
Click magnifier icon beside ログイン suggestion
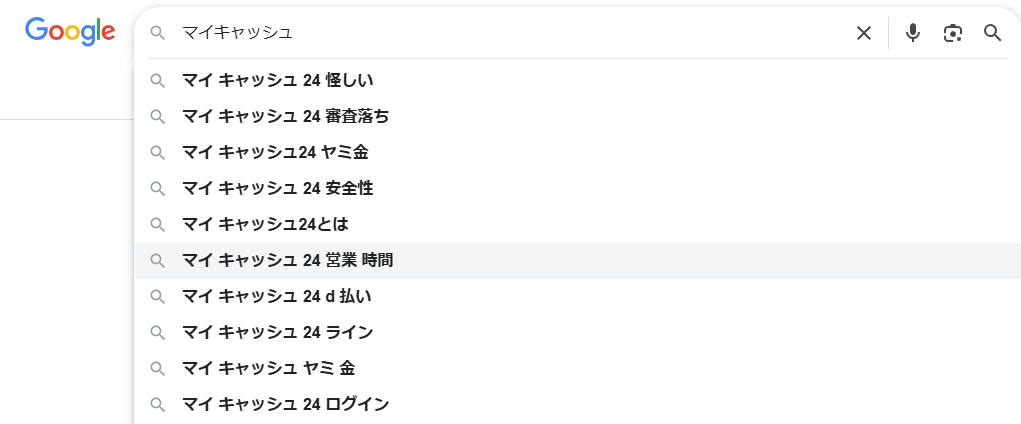[157, 404]
